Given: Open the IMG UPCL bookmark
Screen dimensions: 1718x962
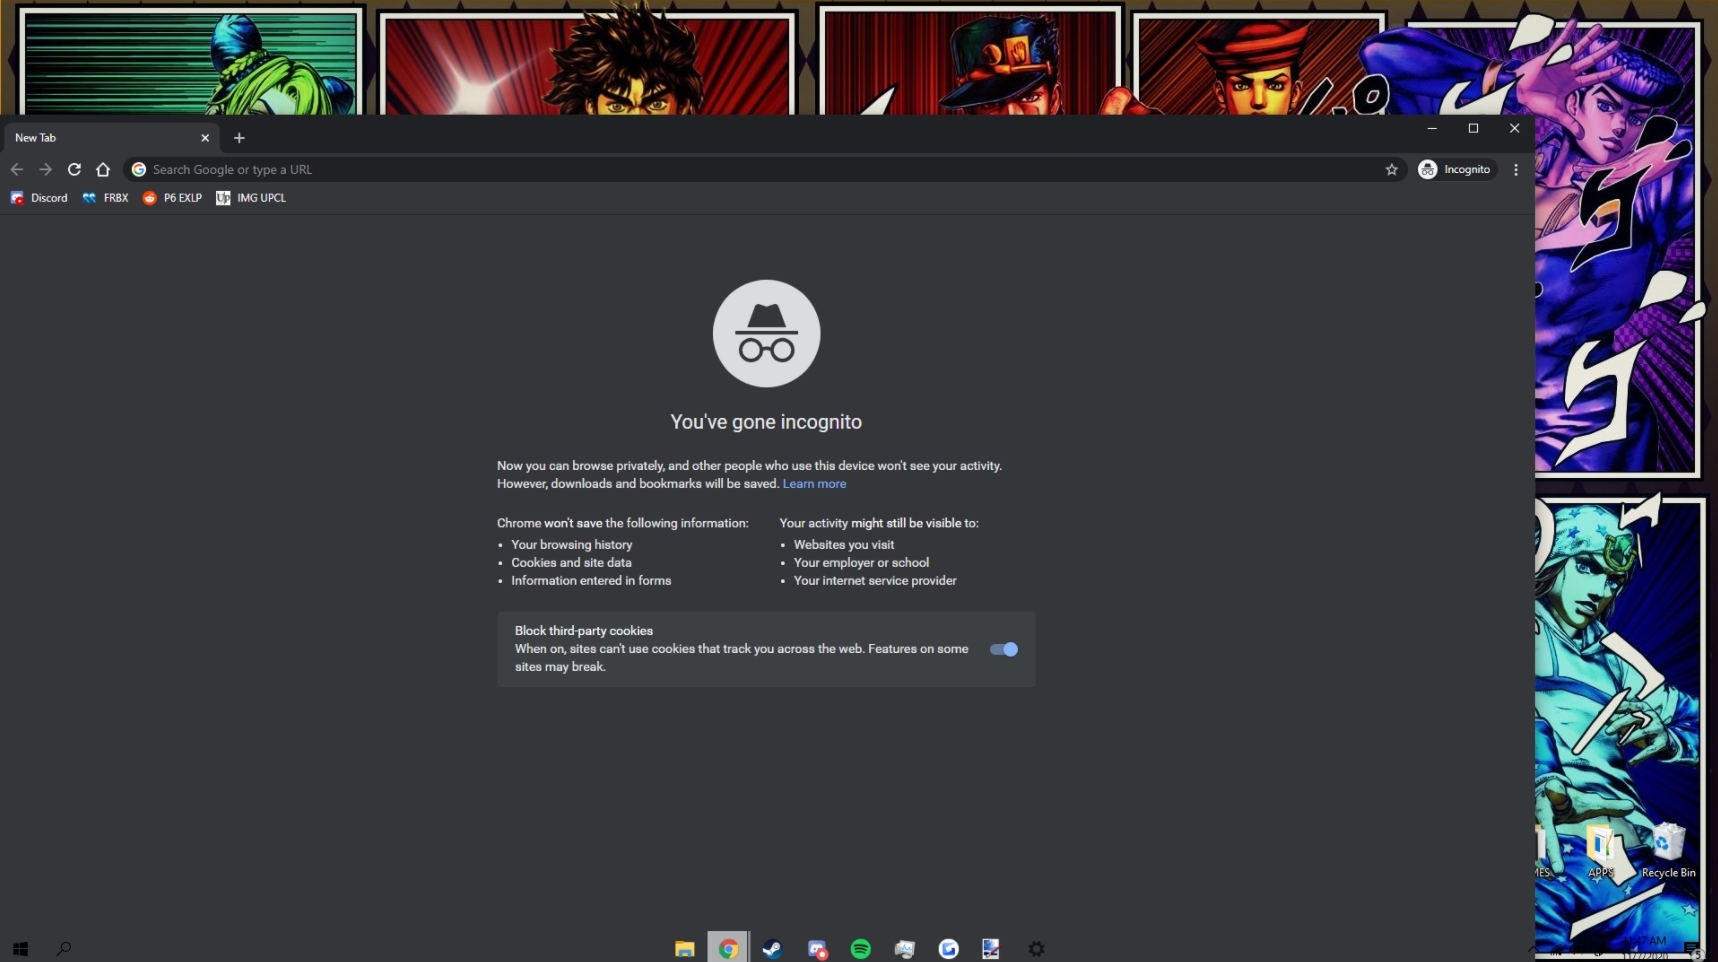Looking at the screenshot, I should coord(251,198).
